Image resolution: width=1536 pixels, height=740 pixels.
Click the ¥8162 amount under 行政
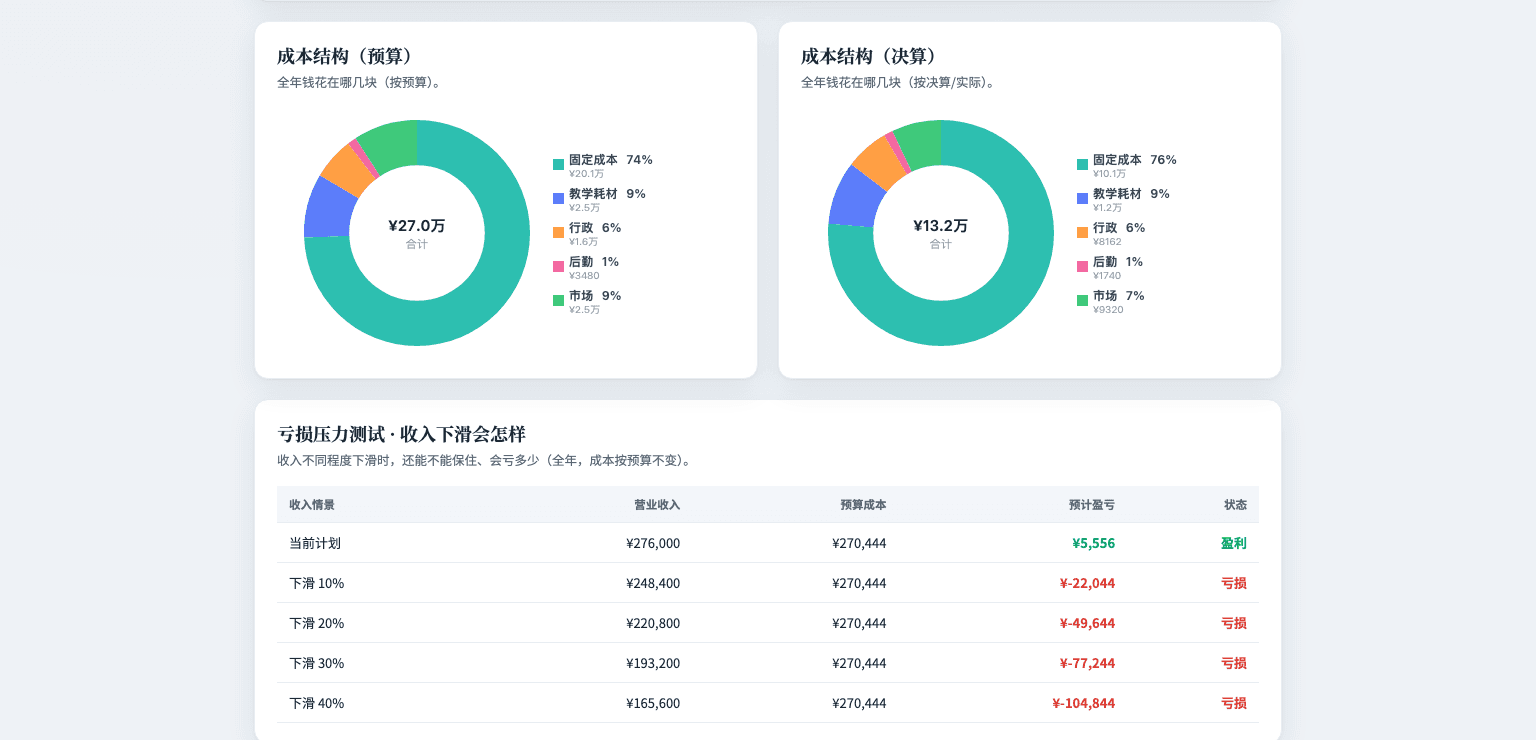point(1108,242)
